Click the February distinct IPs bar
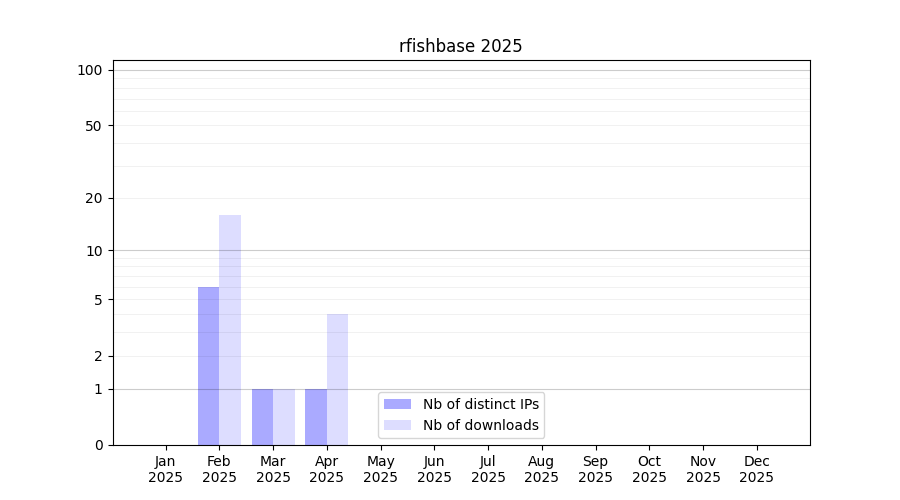The width and height of the screenshot is (900, 500). pyautogui.click(x=208, y=366)
